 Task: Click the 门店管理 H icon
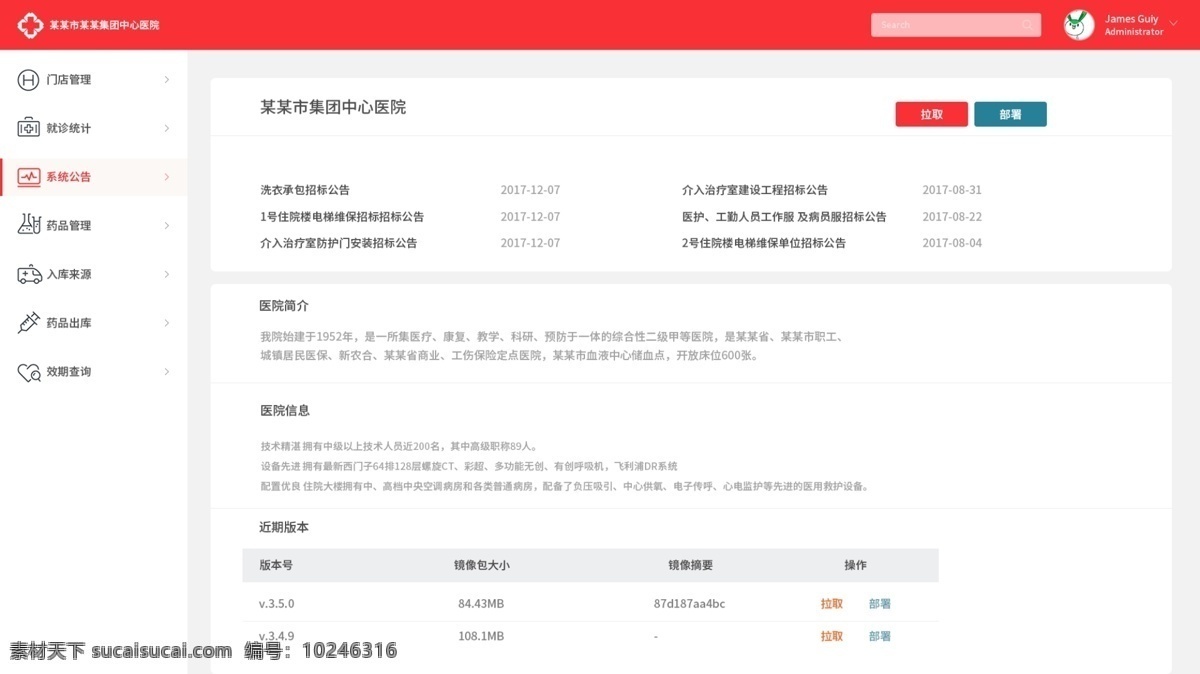click(29, 80)
